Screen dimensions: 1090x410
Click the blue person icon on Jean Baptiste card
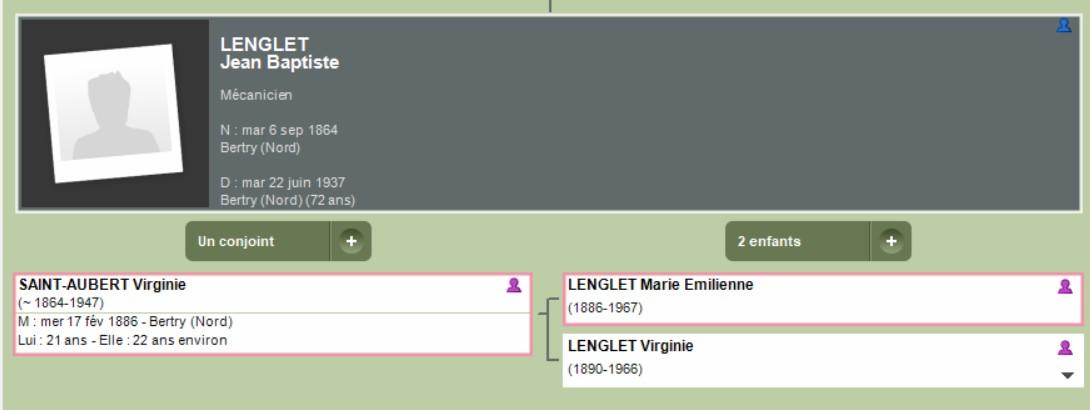(1064, 26)
